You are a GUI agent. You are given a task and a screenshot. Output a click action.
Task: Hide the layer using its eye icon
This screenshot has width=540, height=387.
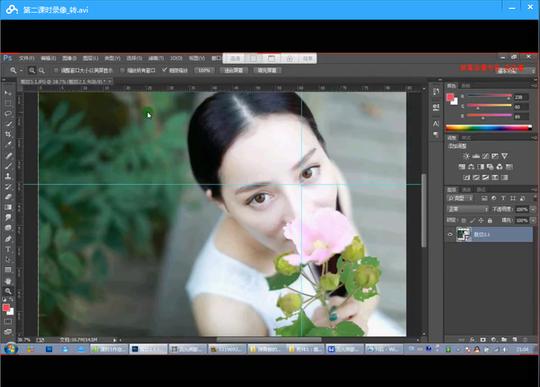[450, 234]
